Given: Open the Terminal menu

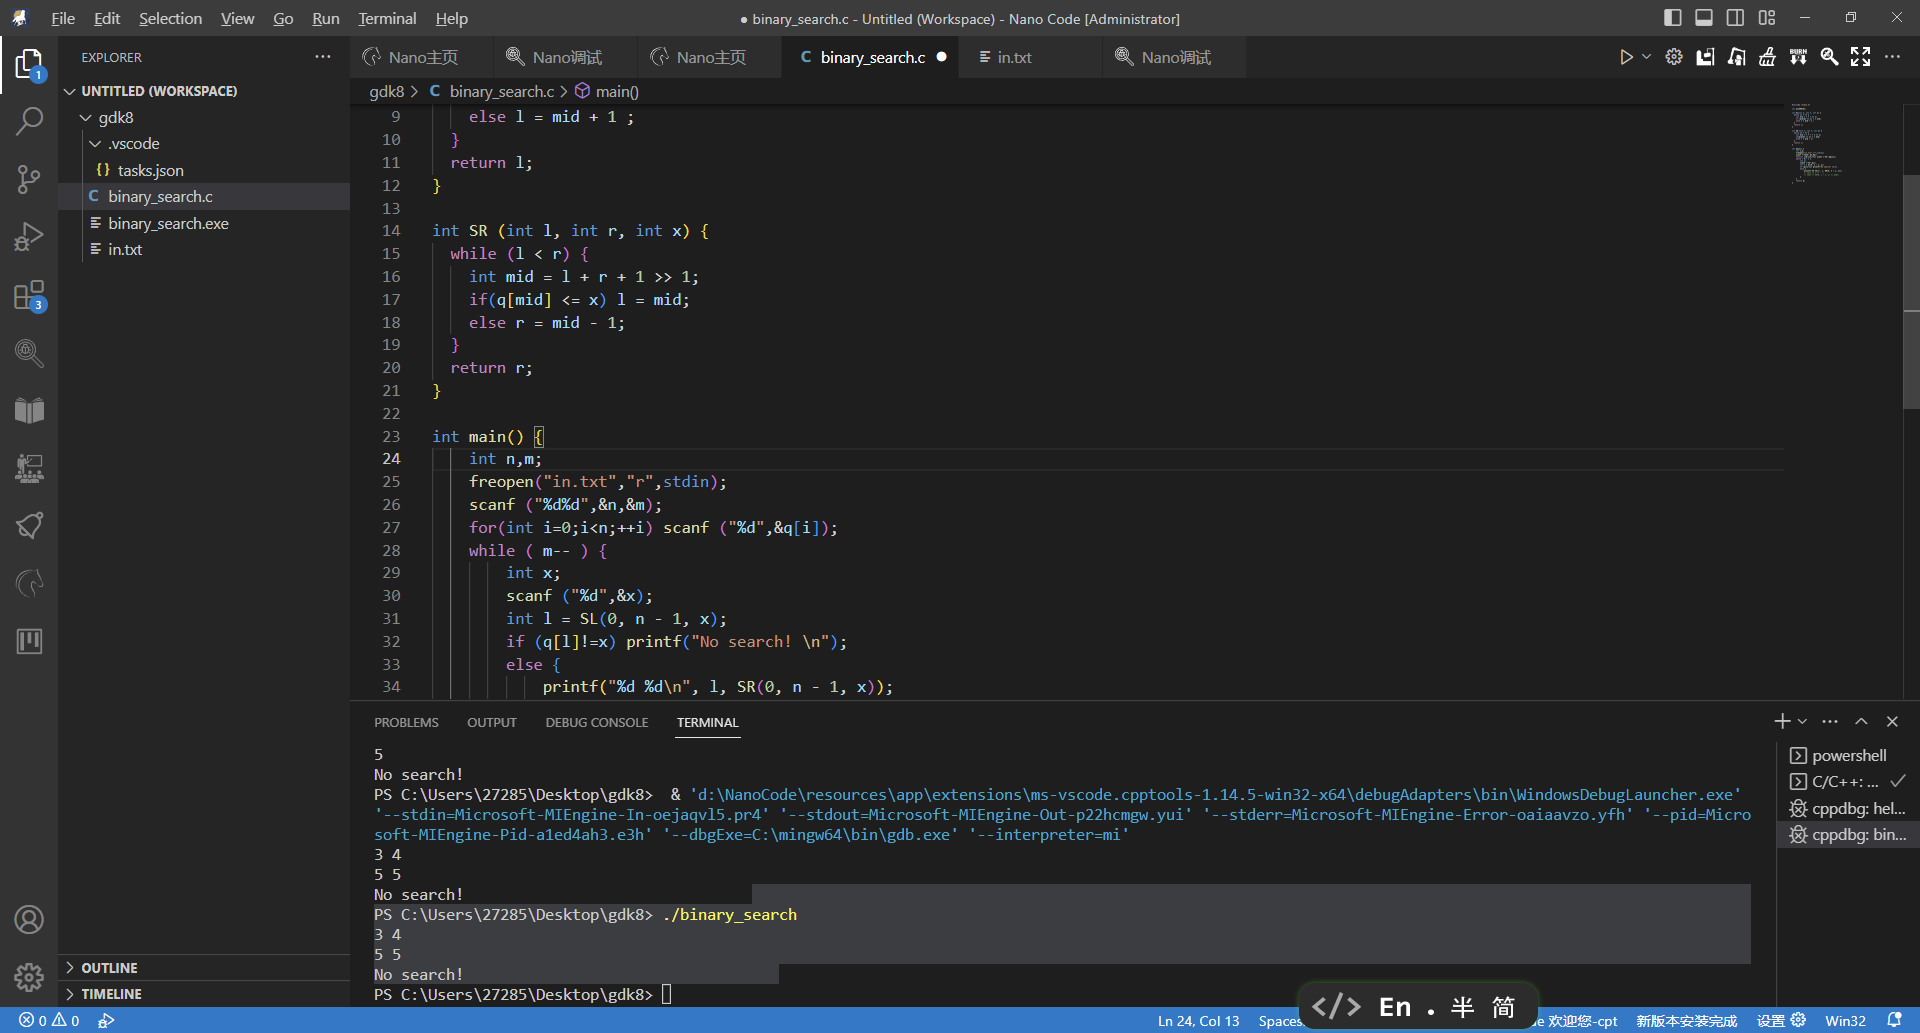Looking at the screenshot, I should point(387,18).
